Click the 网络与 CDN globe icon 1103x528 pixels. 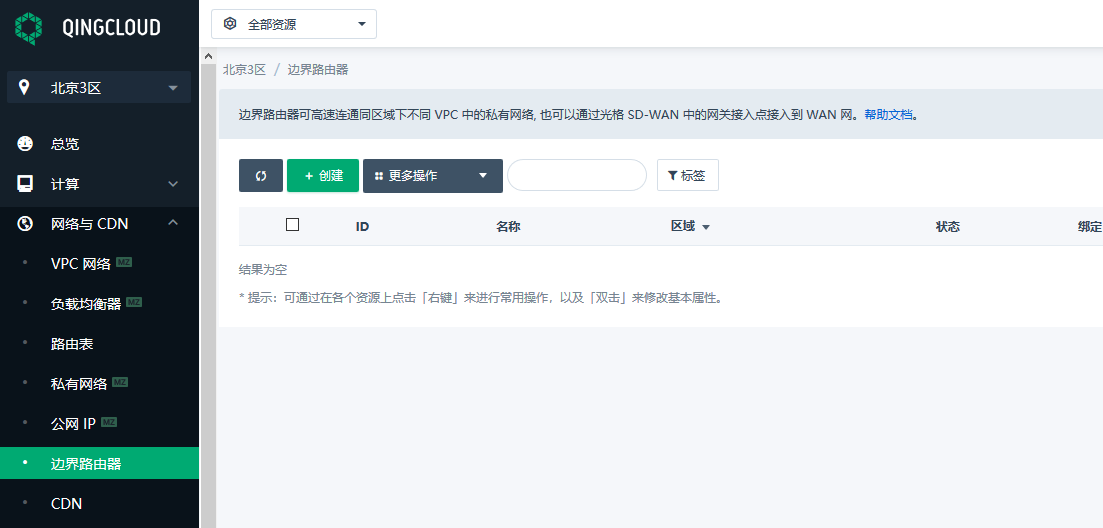[x=26, y=224]
